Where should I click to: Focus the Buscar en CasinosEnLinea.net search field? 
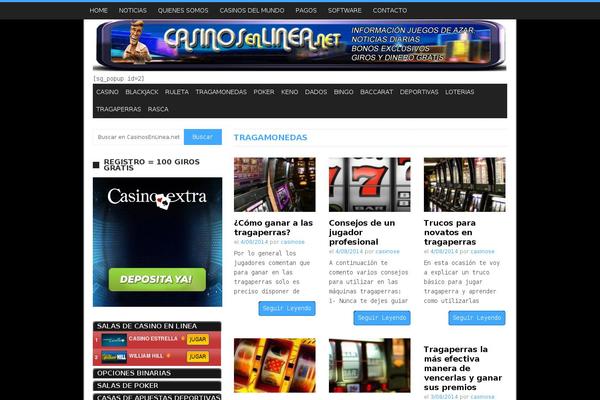click(139, 137)
